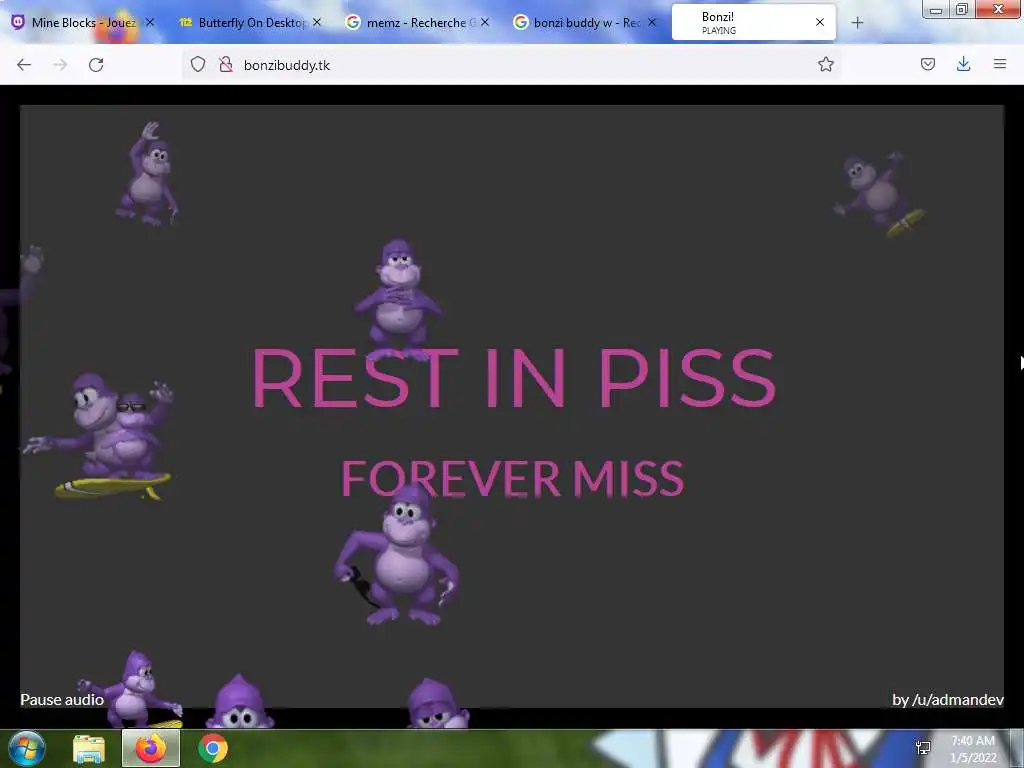Open the tracking protection shield icon
This screenshot has width=1024, height=768.
[198, 64]
